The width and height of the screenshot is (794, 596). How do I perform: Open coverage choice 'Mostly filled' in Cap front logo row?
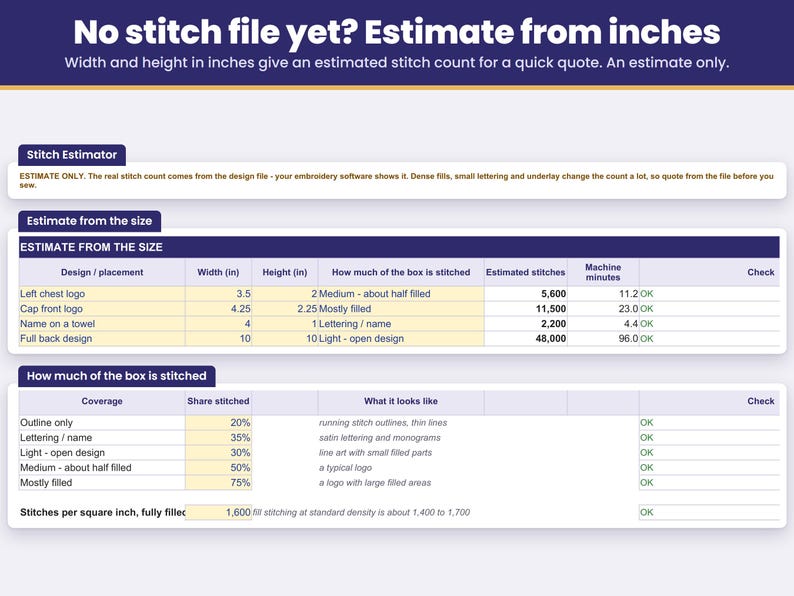401,309
